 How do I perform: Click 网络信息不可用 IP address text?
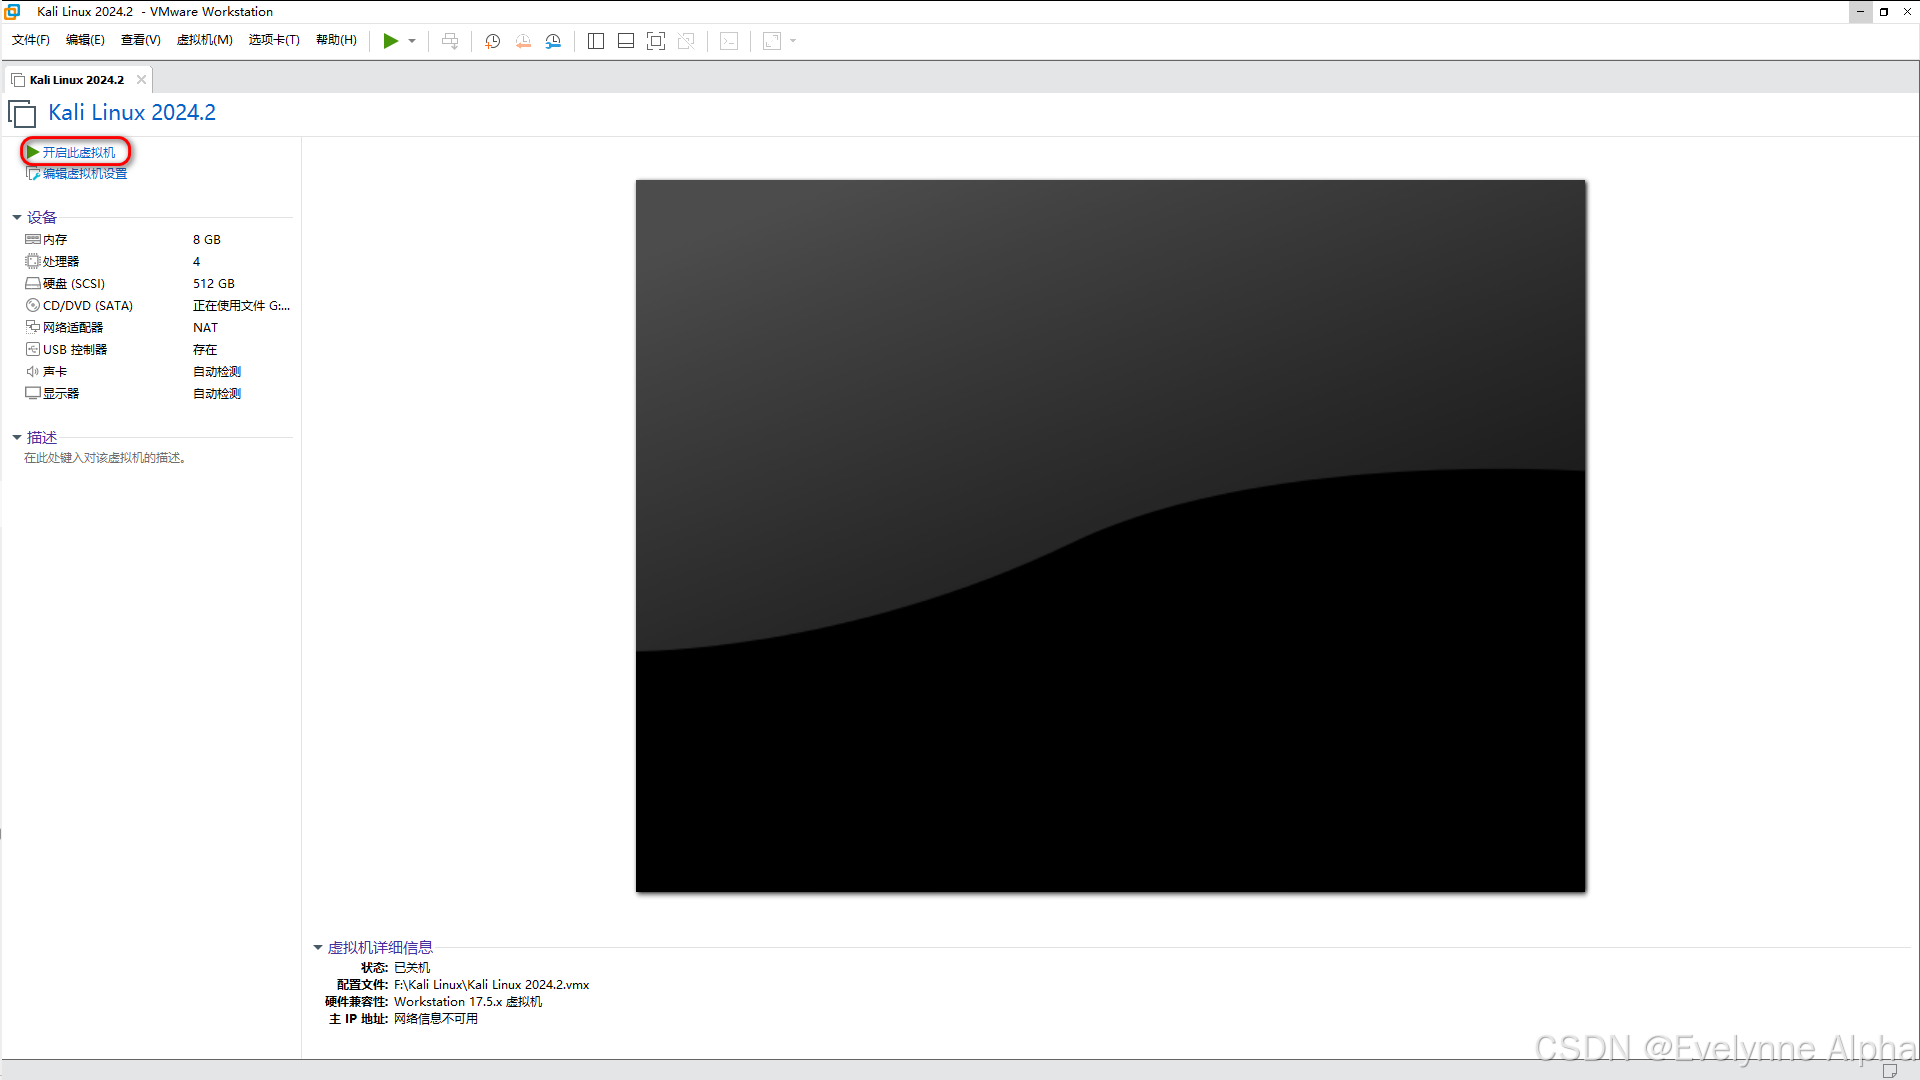tap(436, 1019)
